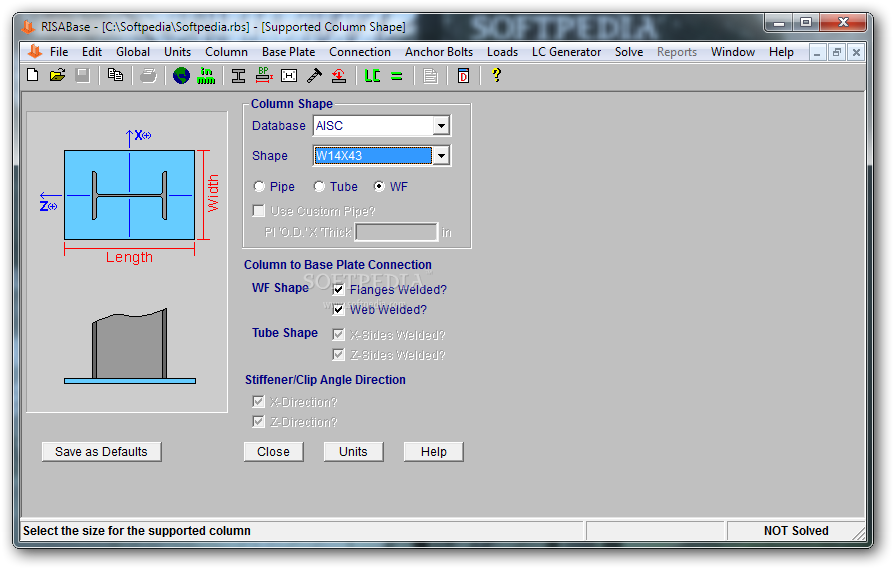Click the red D detail report icon
The width and height of the screenshot is (894, 569).
464,75
